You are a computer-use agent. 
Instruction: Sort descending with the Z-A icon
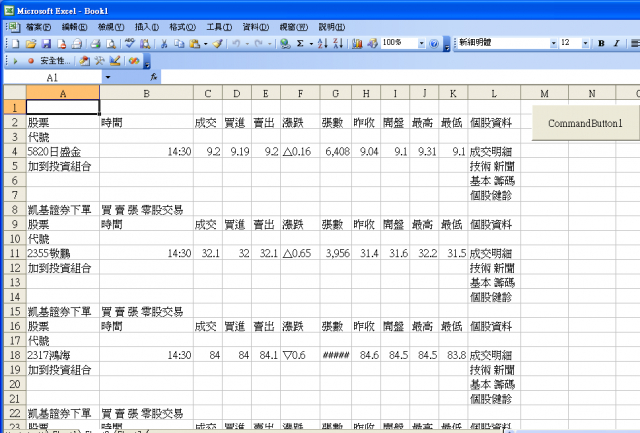[x=338, y=43]
